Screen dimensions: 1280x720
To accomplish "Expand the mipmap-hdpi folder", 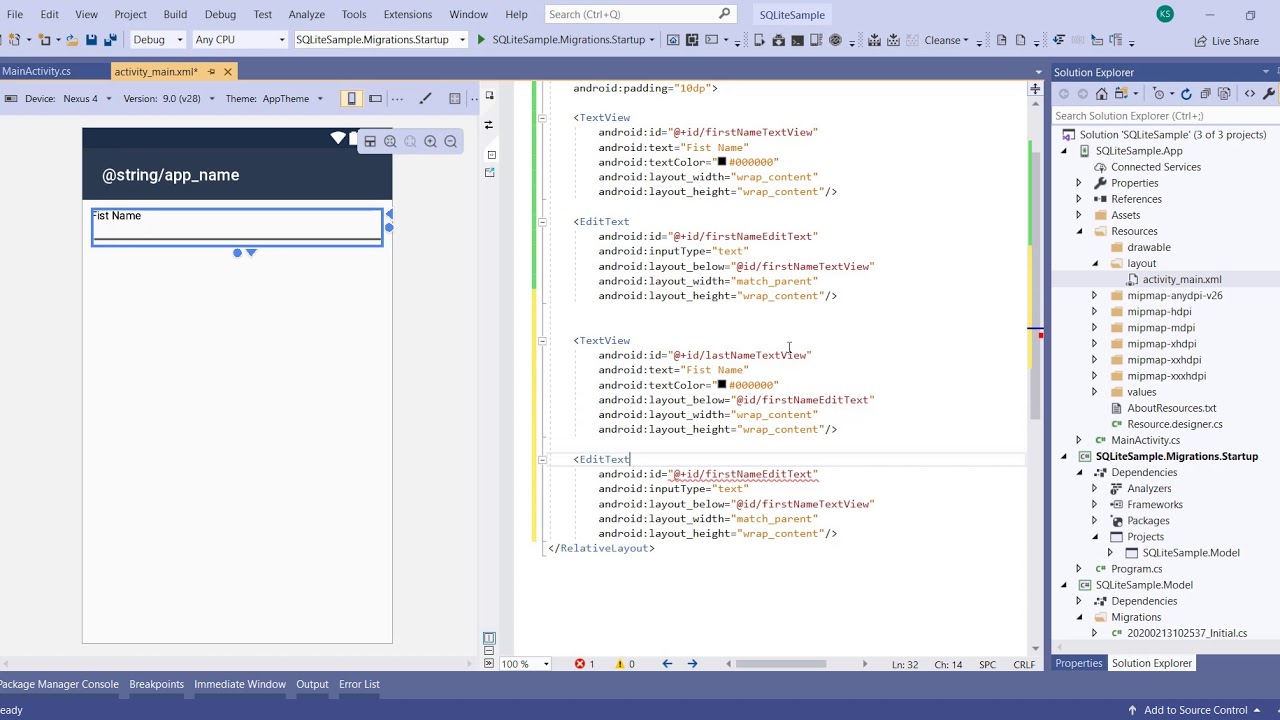I will tap(1094, 311).
